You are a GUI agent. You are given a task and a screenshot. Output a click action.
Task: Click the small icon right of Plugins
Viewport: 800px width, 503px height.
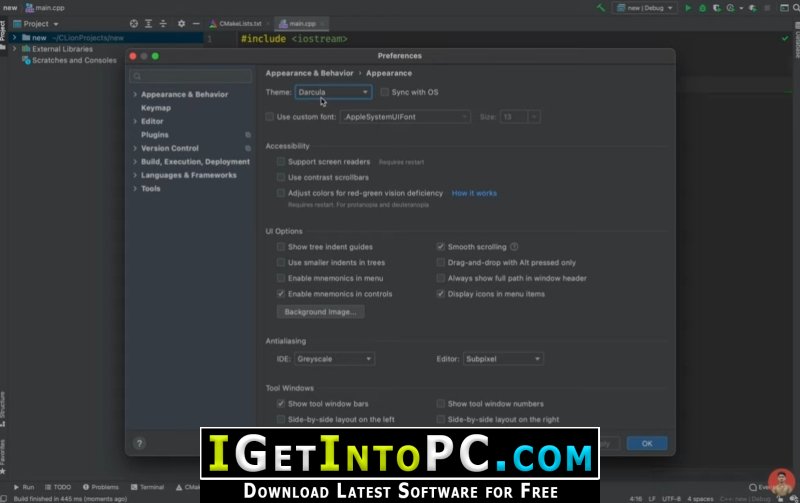(248, 135)
